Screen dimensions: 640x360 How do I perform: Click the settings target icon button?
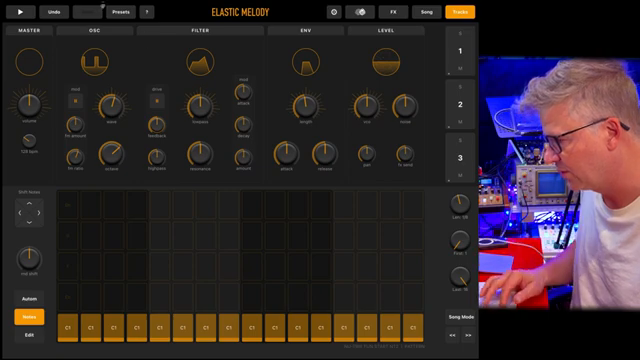334,12
